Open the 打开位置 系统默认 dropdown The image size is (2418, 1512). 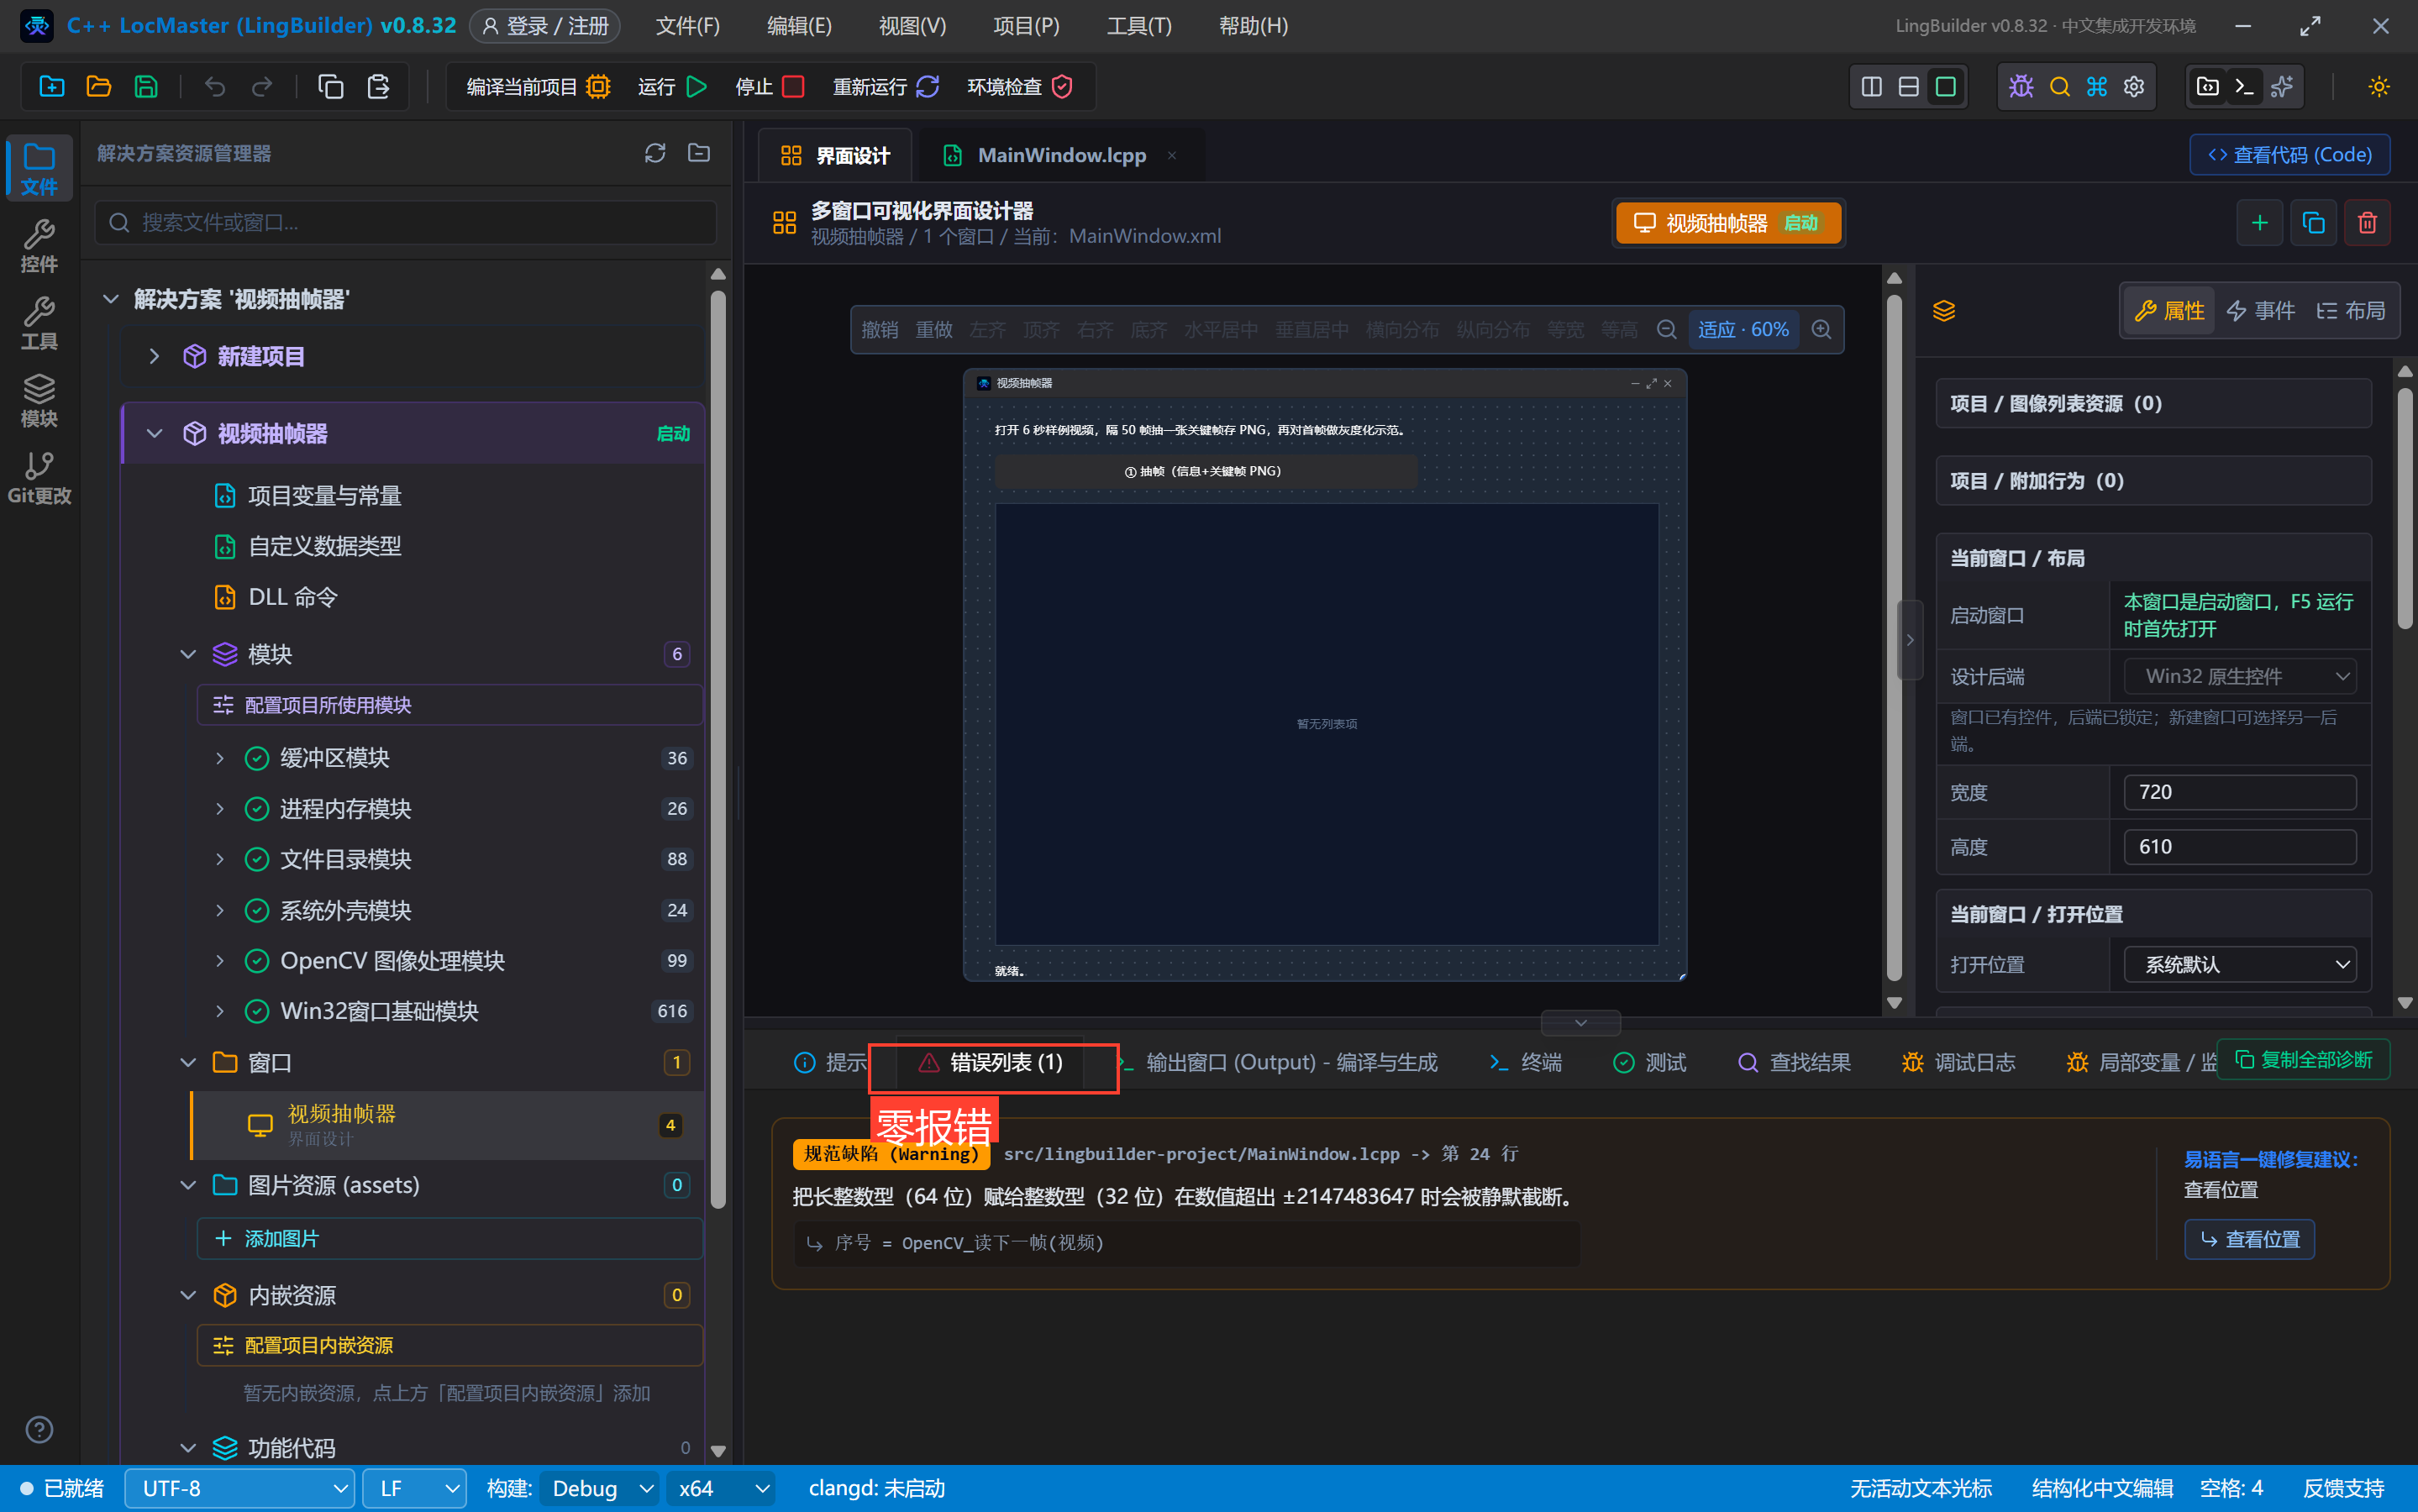coord(2240,965)
